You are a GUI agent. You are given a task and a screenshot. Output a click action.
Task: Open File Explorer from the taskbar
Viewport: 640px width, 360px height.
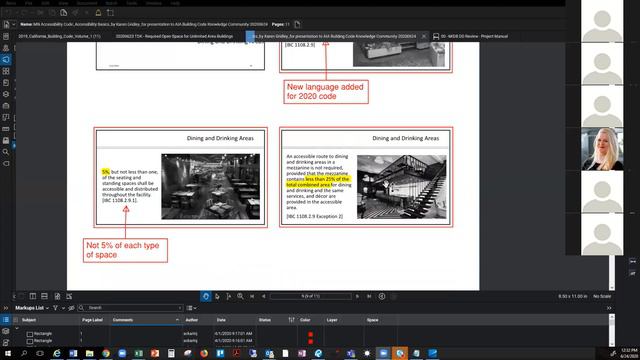pos(89,353)
